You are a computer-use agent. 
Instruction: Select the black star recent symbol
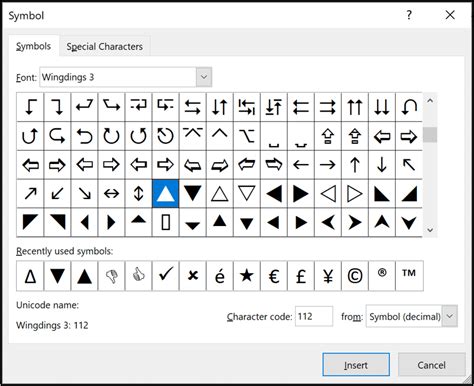[x=247, y=276]
